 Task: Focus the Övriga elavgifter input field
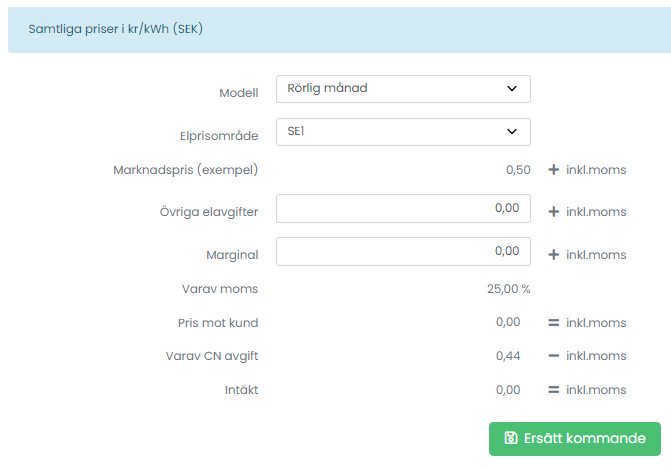coord(403,208)
